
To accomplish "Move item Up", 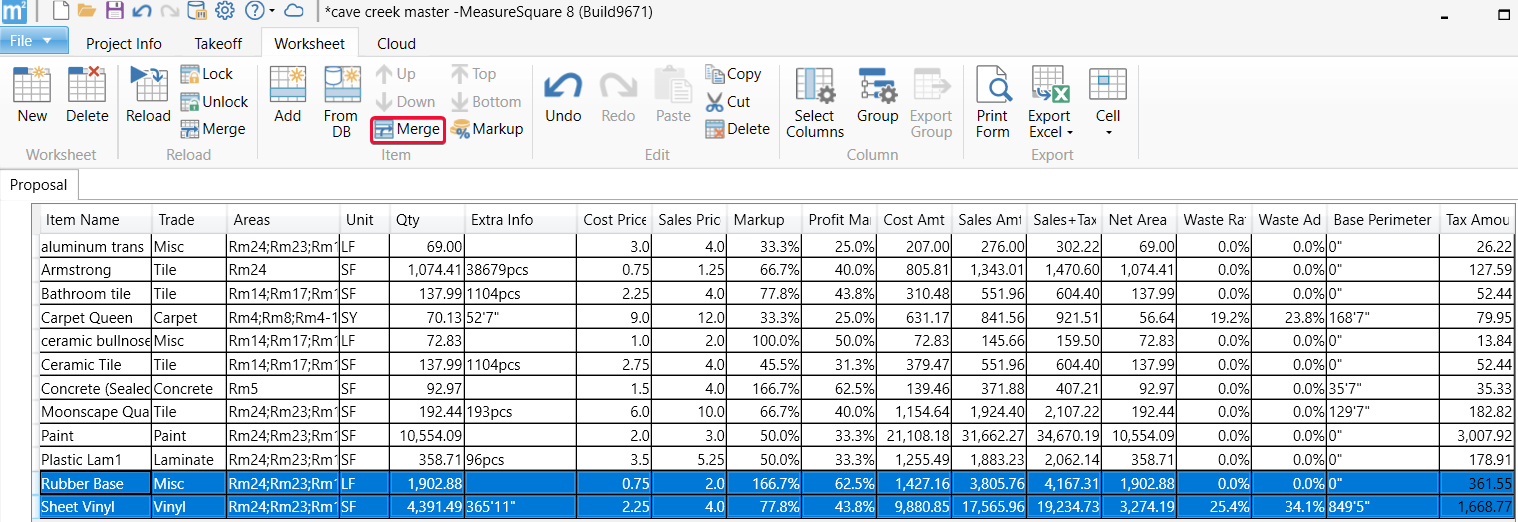I will [x=396, y=74].
